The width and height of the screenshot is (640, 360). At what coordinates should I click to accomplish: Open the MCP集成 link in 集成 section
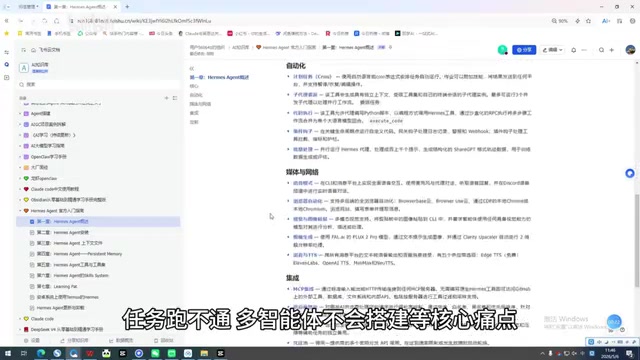303,289
